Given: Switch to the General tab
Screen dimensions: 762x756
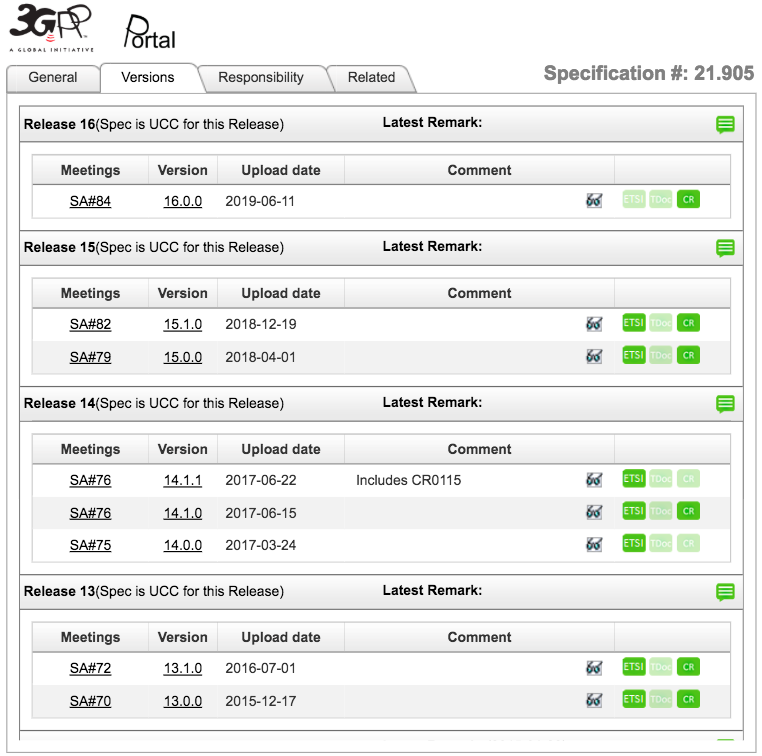Looking at the screenshot, I should click(x=52, y=78).
